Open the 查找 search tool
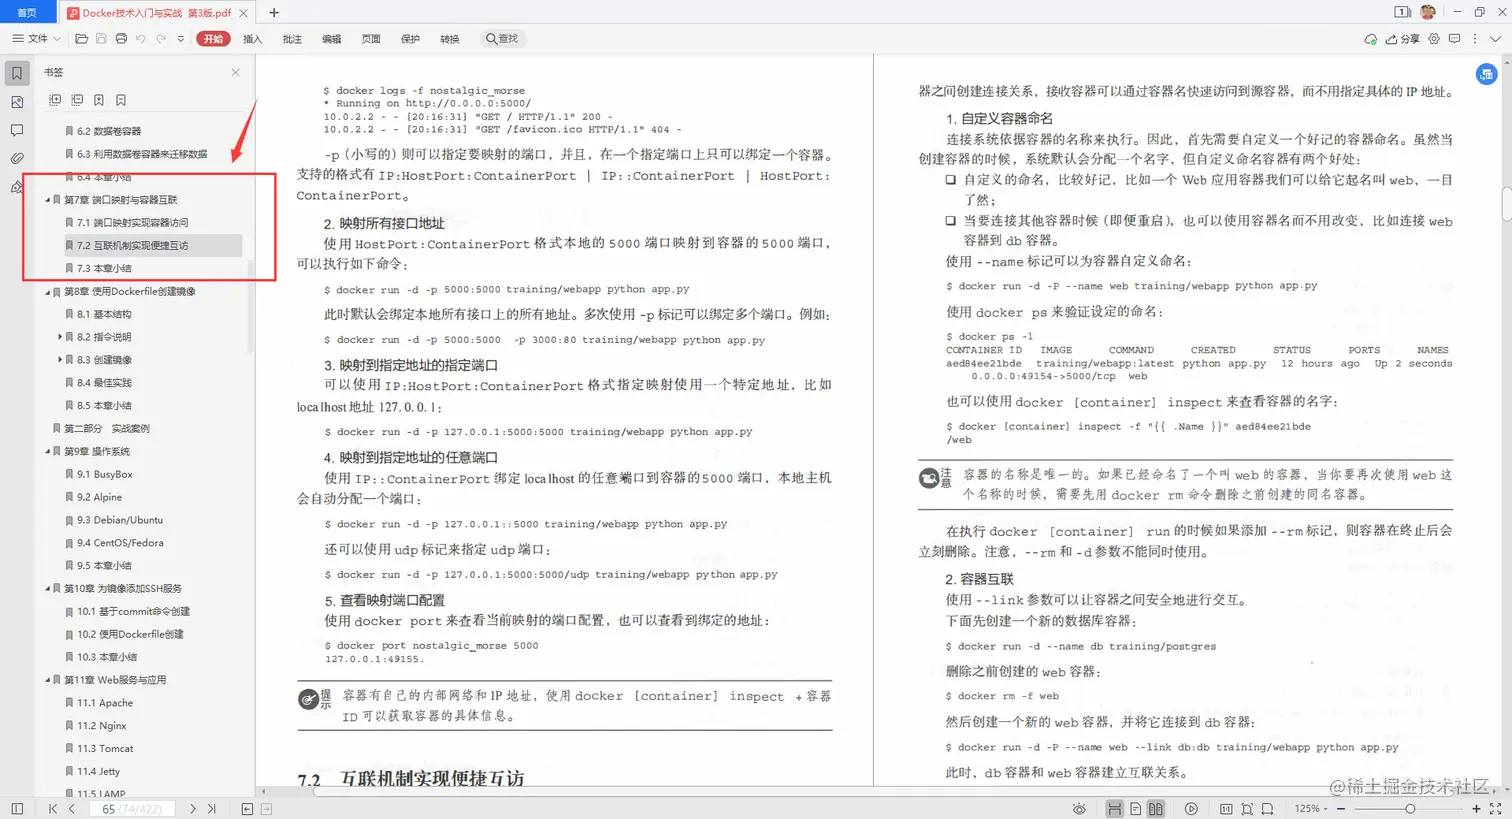 click(502, 38)
